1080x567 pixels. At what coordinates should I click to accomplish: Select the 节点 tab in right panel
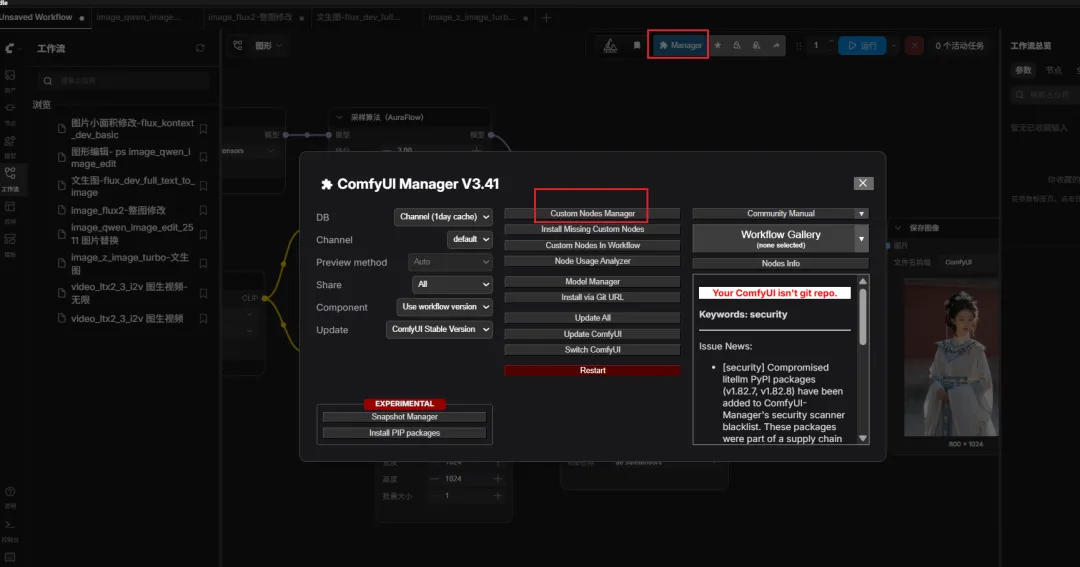point(1053,70)
